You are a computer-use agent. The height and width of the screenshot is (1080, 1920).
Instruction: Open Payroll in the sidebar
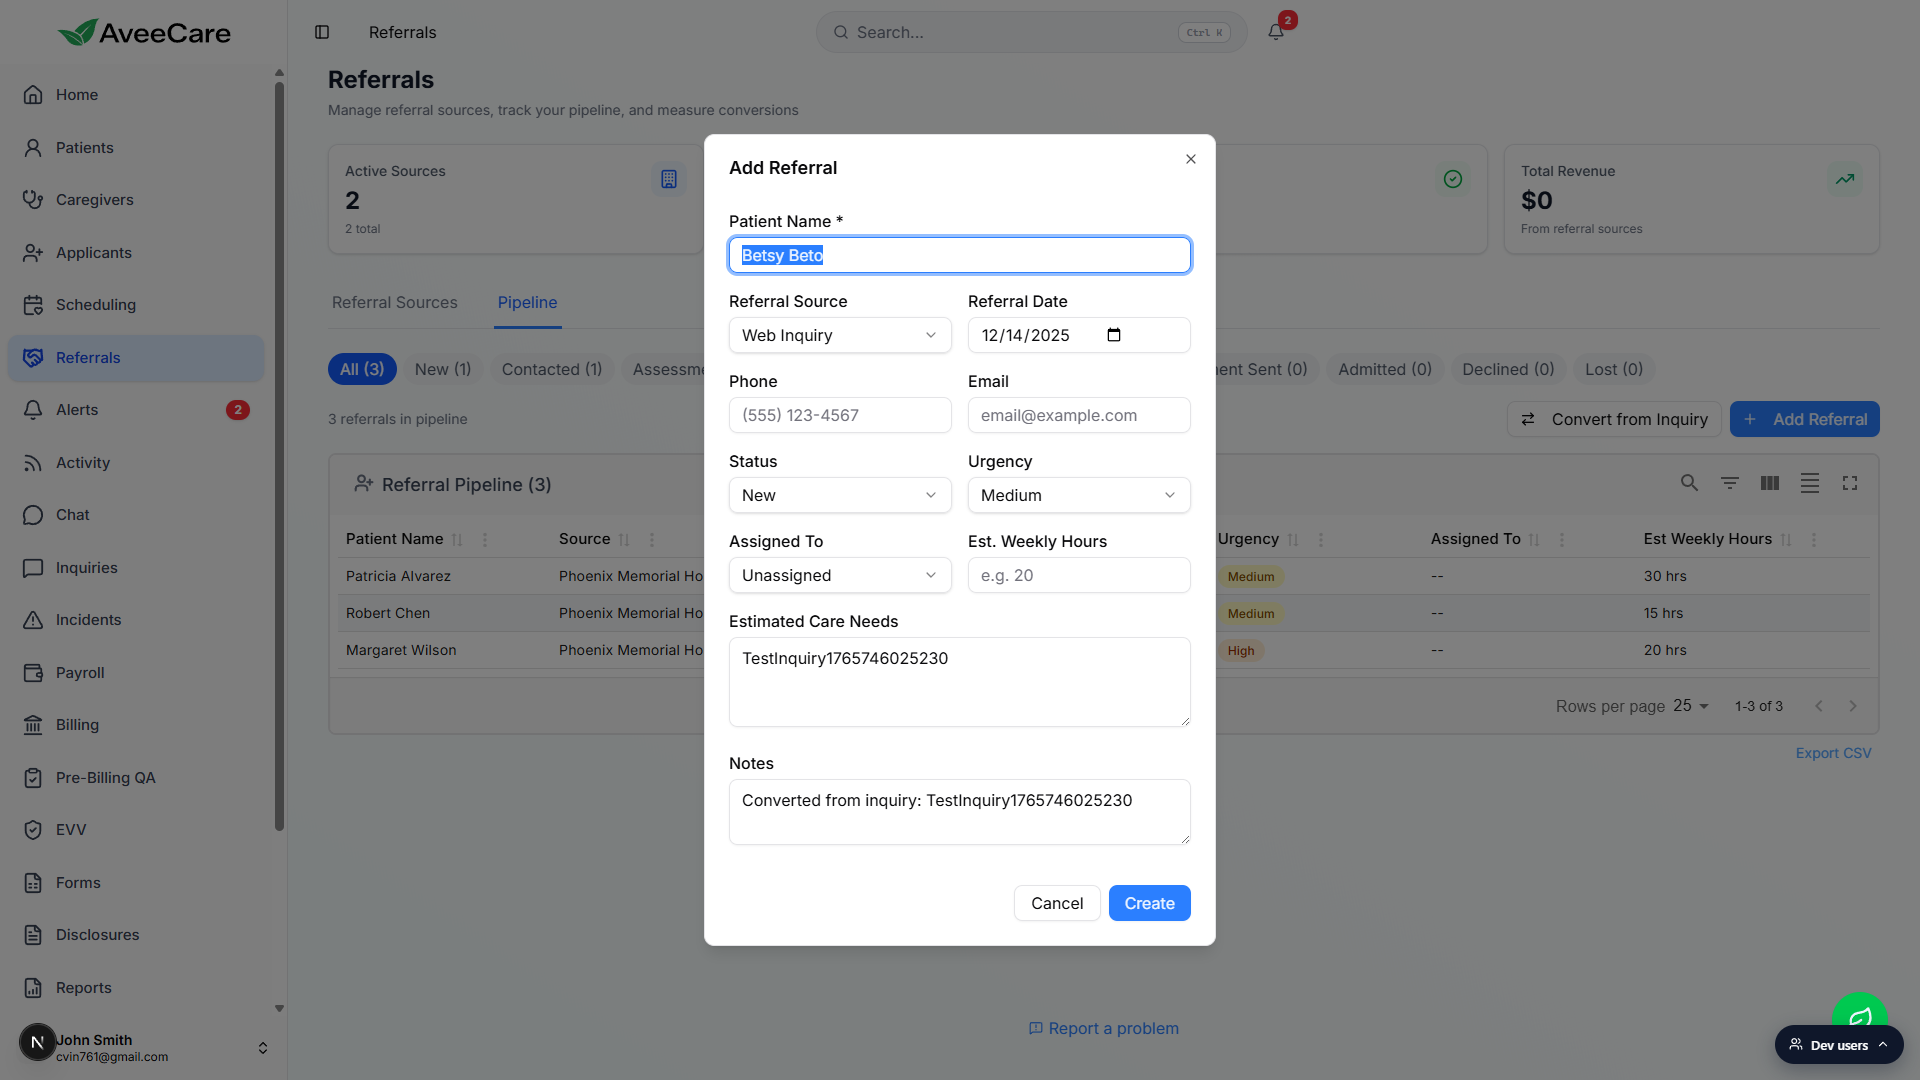tap(135, 673)
